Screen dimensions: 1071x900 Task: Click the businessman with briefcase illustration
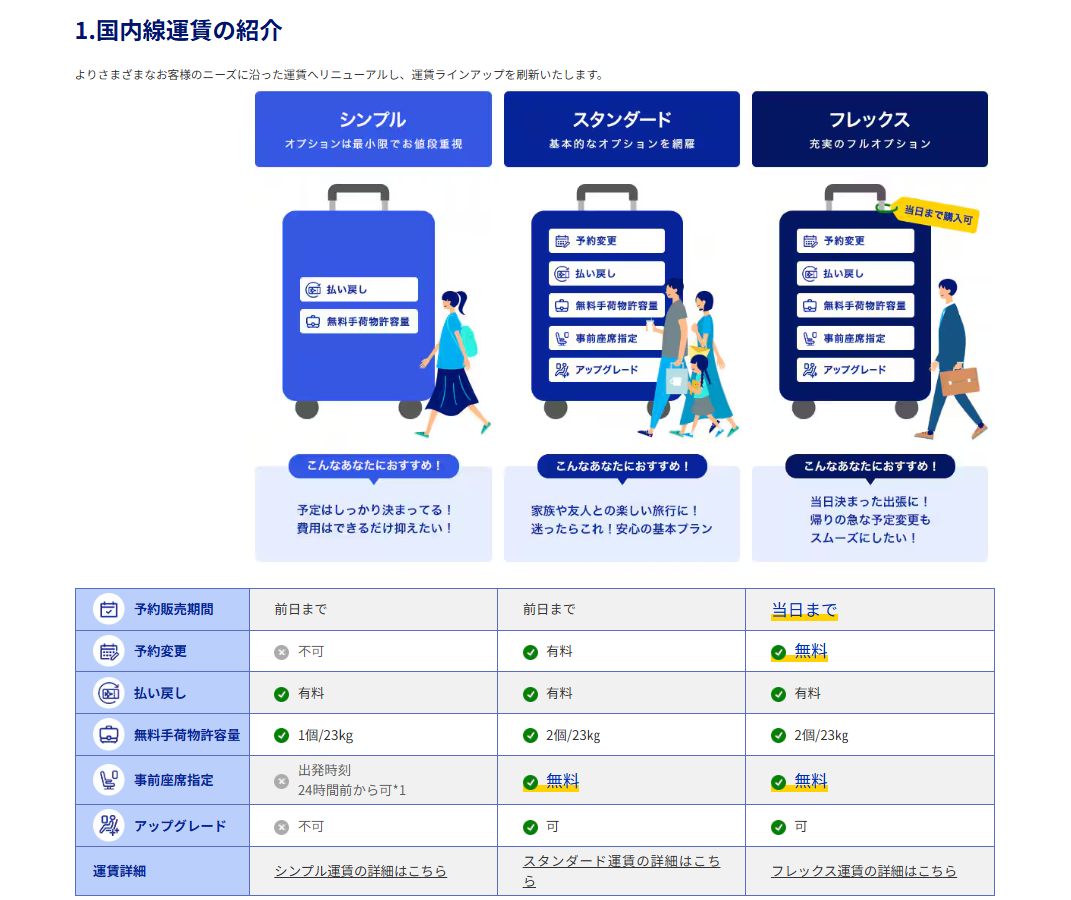[950, 358]
